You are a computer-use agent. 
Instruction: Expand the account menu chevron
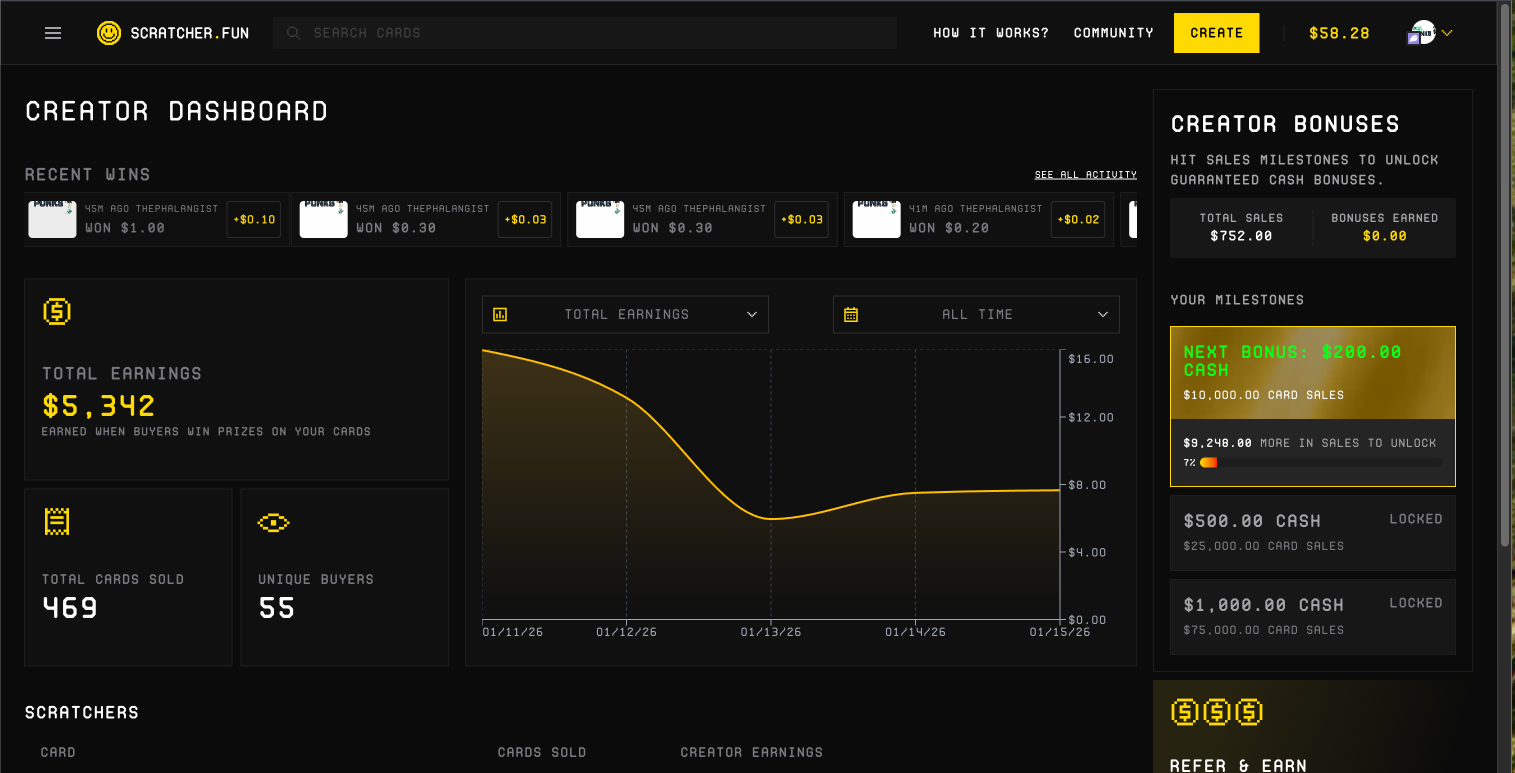1446,33
